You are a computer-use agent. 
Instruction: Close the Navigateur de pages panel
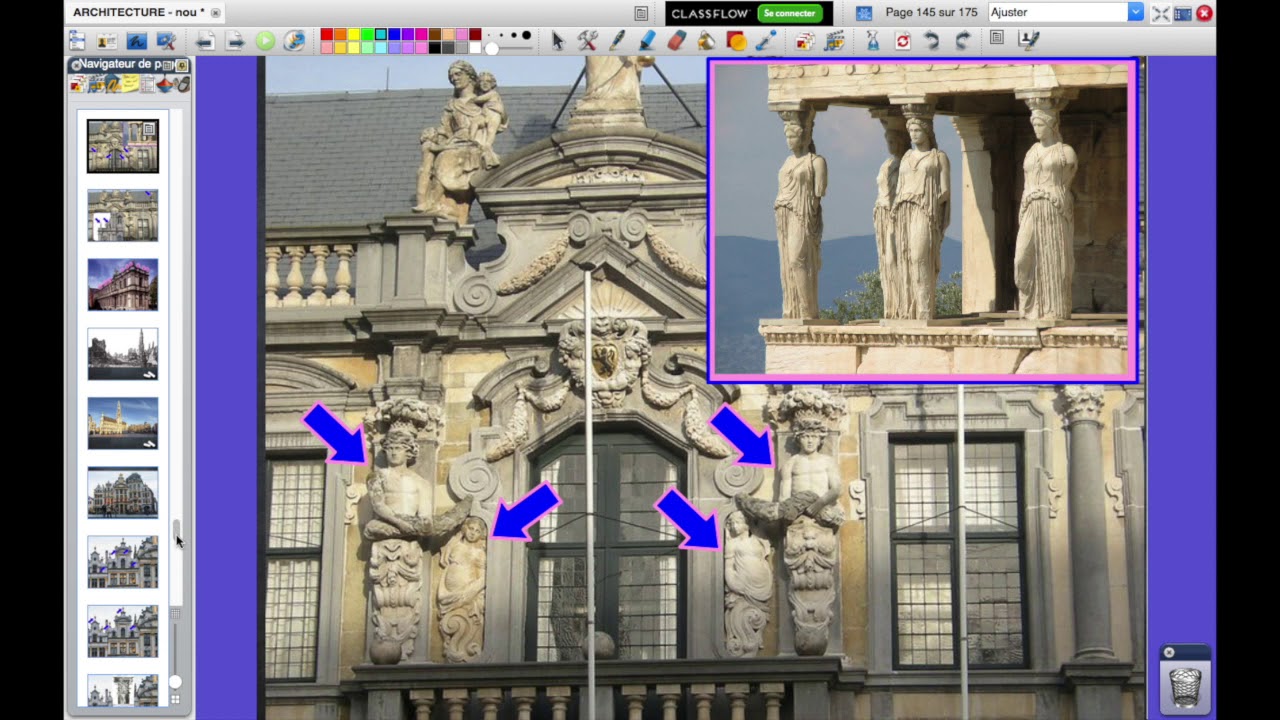point(75,65)
